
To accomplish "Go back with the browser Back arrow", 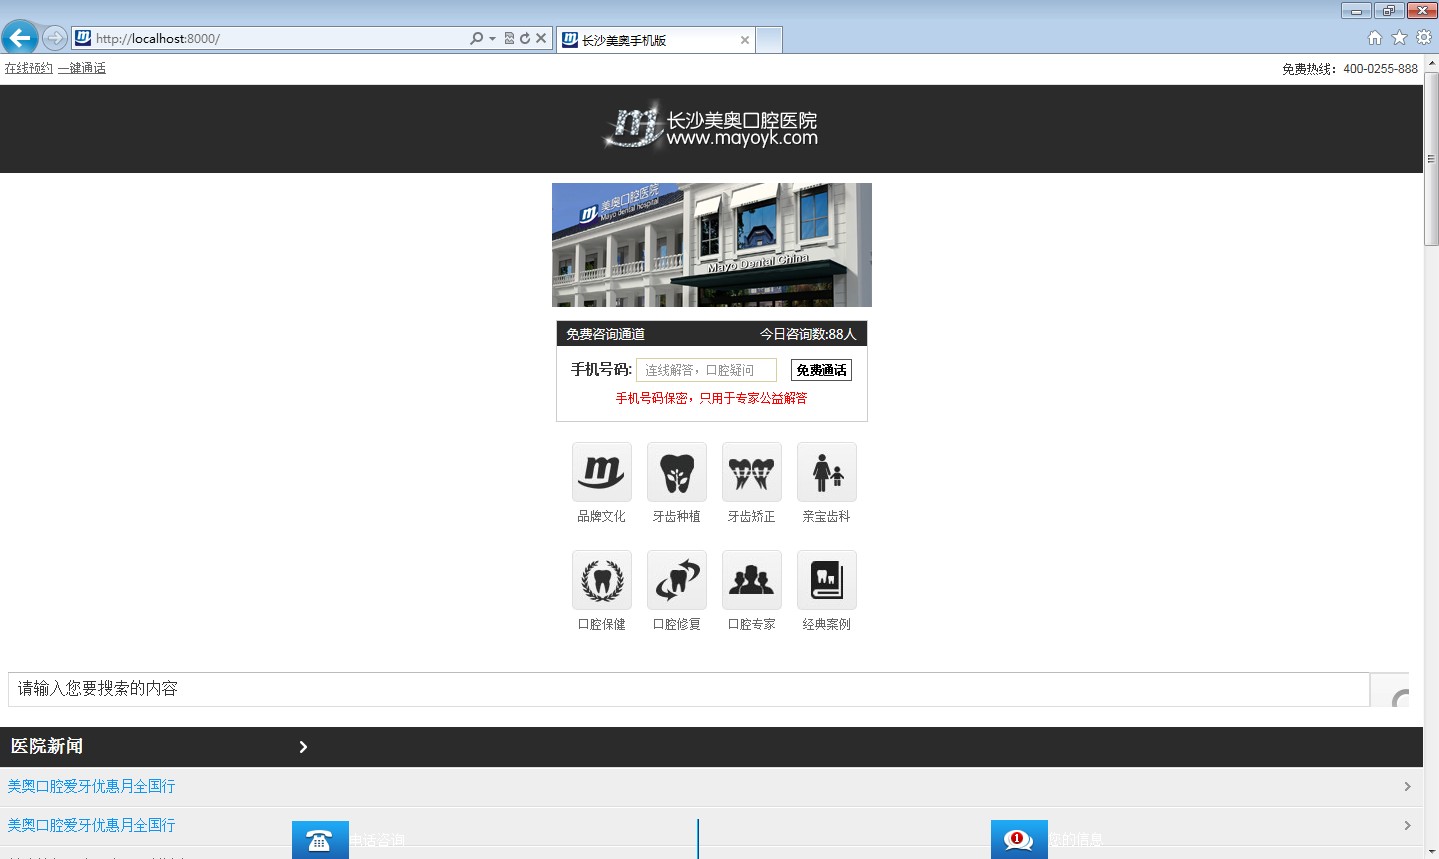I will 20,38.
